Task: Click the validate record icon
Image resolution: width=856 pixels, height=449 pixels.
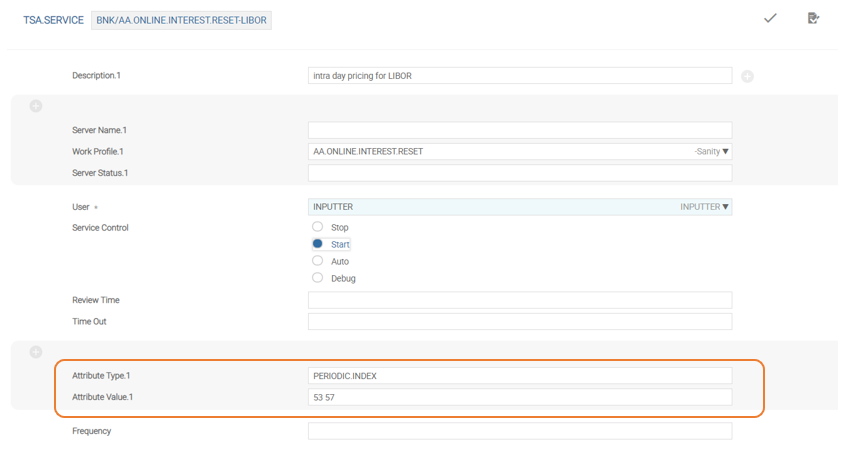Action: point(814,18)
